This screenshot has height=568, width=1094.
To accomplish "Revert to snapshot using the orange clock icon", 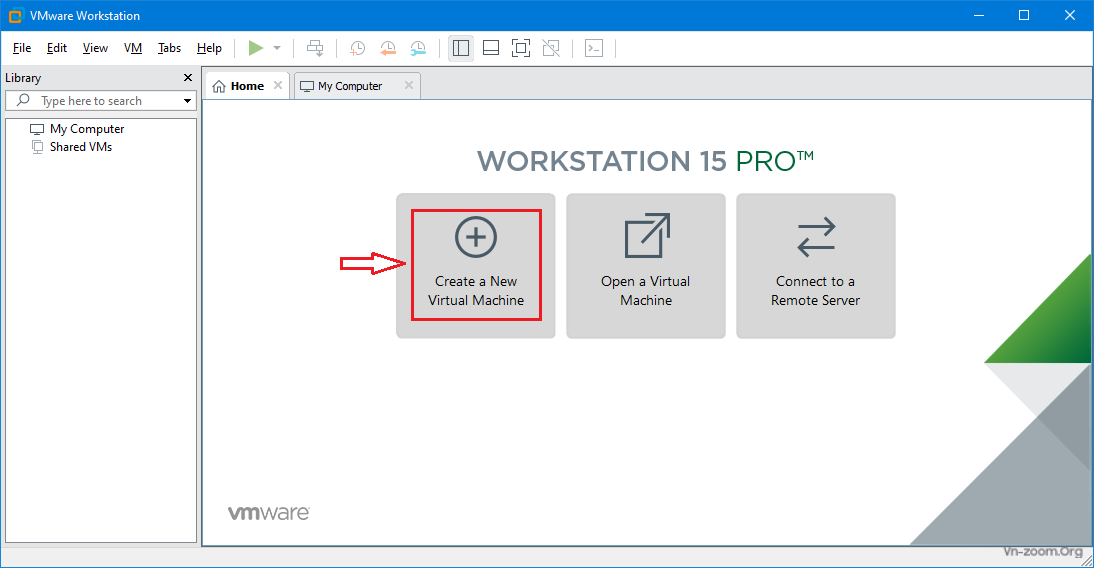I will point(387,48).
